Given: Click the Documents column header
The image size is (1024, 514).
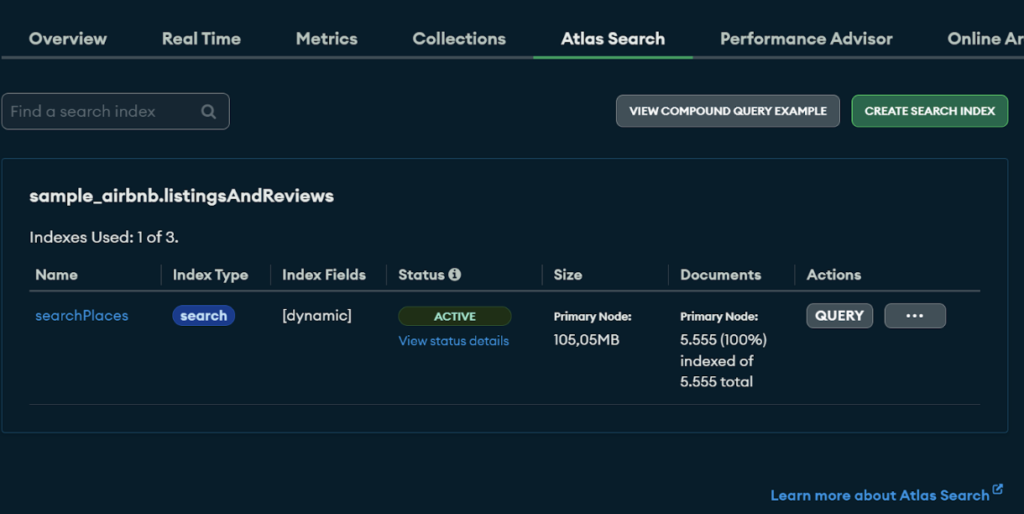Looking at the screenshot, I should coord(720,274).
